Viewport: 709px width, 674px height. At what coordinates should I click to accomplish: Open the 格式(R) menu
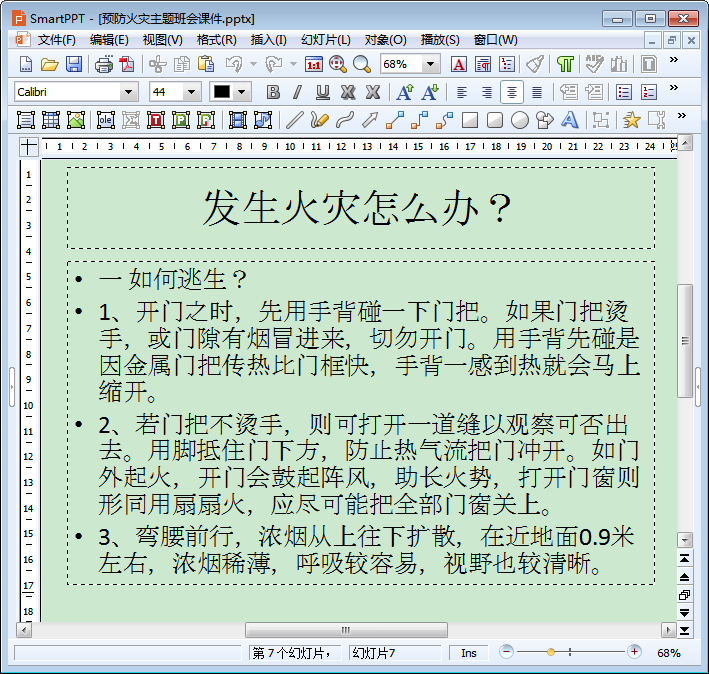tap(217, 40)
